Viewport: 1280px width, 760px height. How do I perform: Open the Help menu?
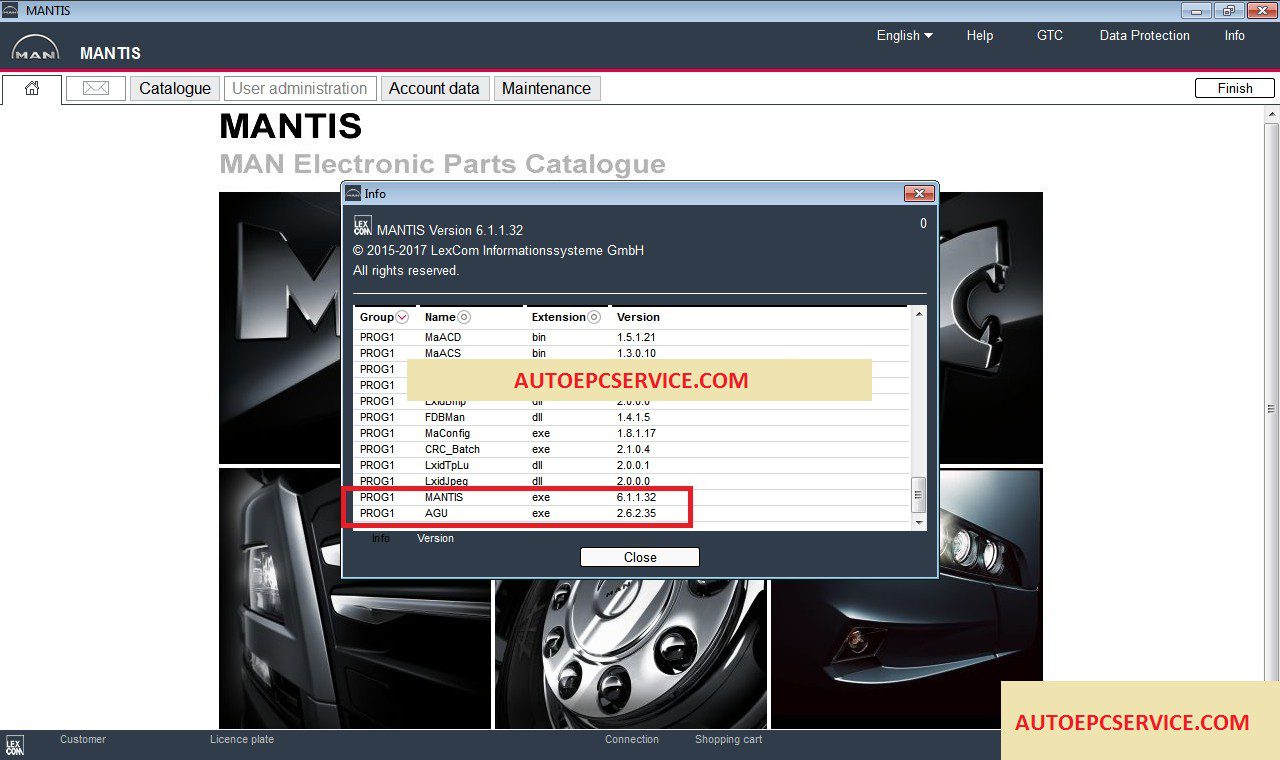[980, 35]
